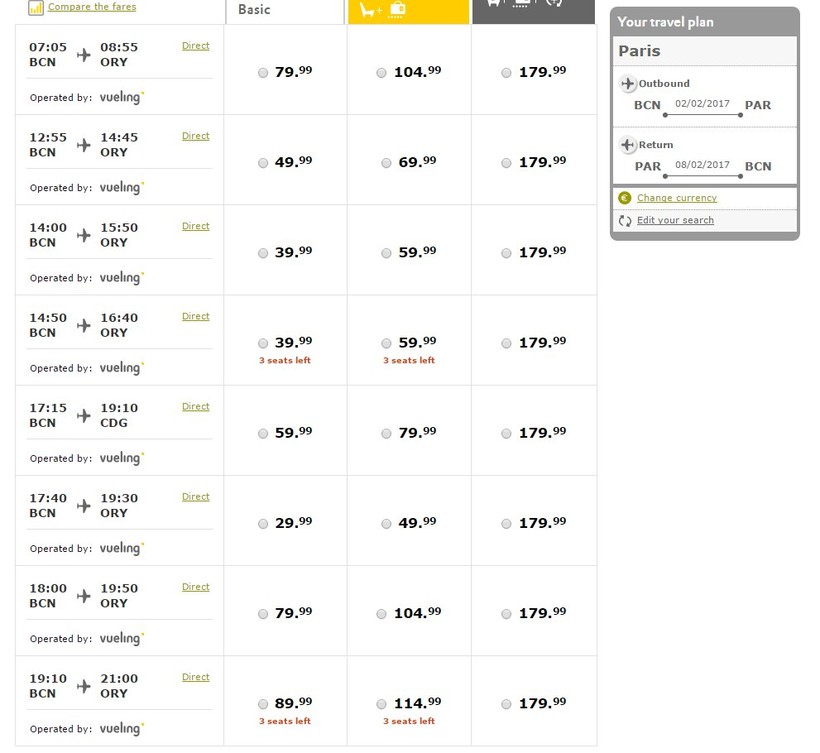Select the 39.99 Basic fare for 14:00 flight
This screenshot has height=753, width=820.
pos(263,253)
